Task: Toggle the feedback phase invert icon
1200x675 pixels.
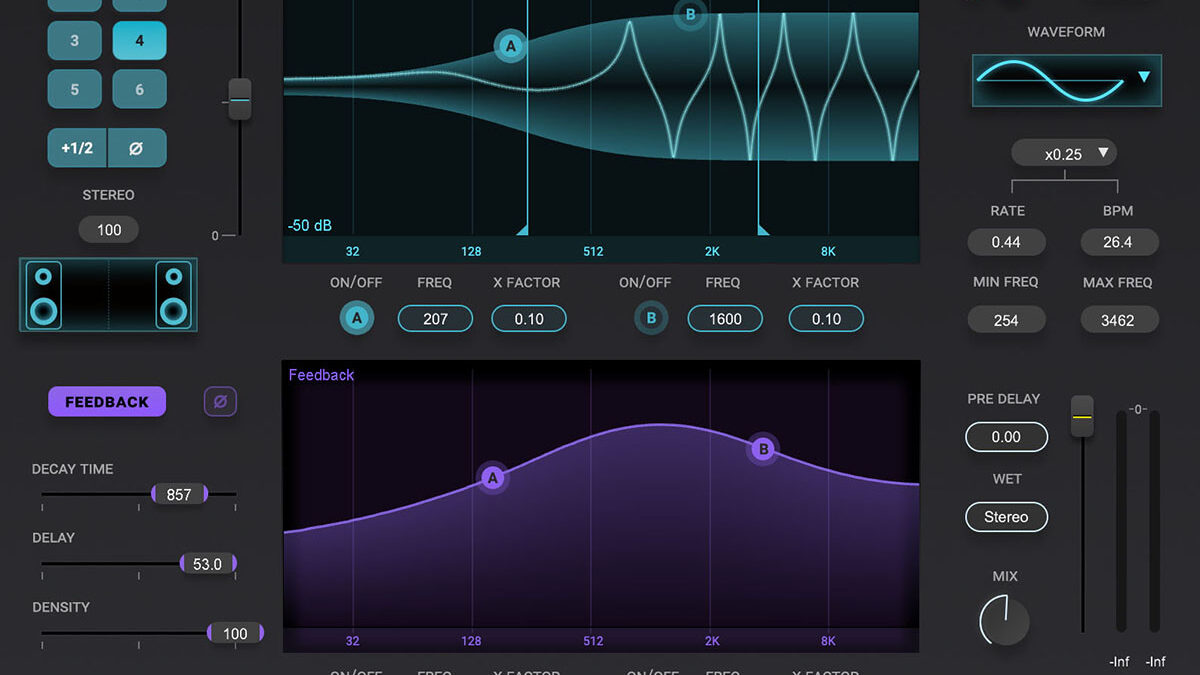Action: (x=220, y=402)
